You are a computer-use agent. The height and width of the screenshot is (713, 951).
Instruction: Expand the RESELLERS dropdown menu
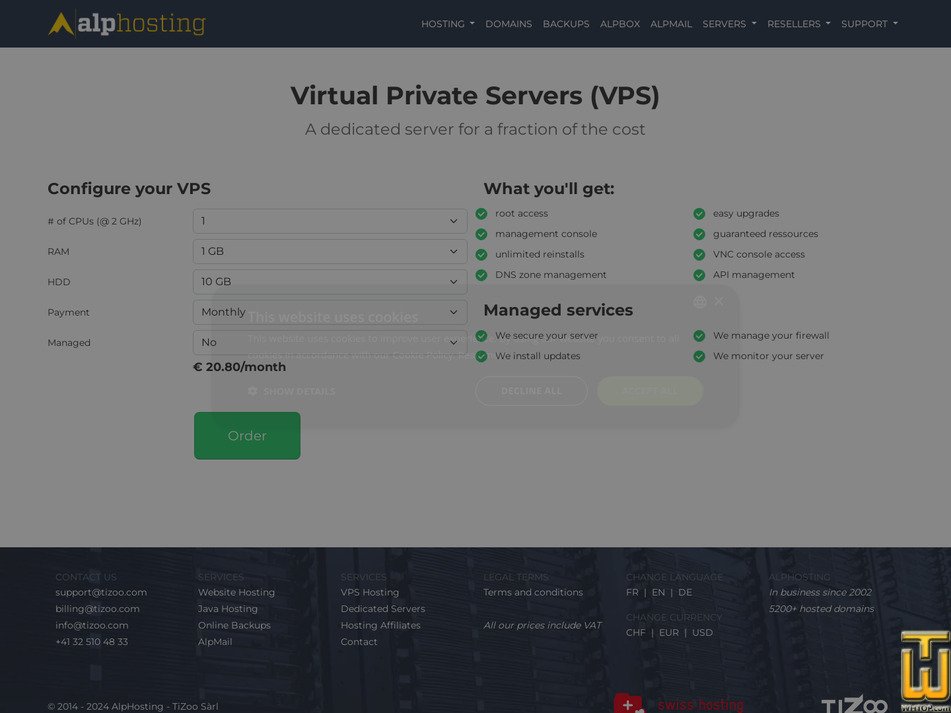[798, 24]
